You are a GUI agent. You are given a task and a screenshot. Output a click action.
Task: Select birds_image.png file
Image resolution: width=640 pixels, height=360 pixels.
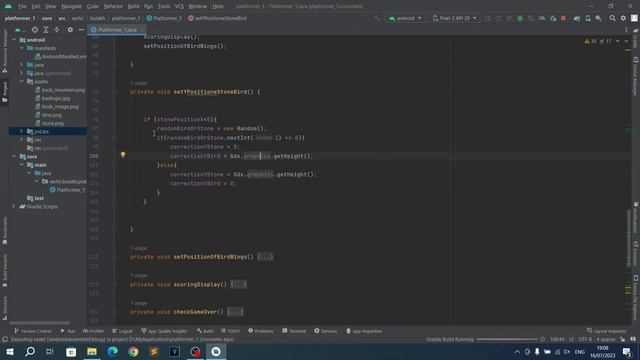point(57,107)
